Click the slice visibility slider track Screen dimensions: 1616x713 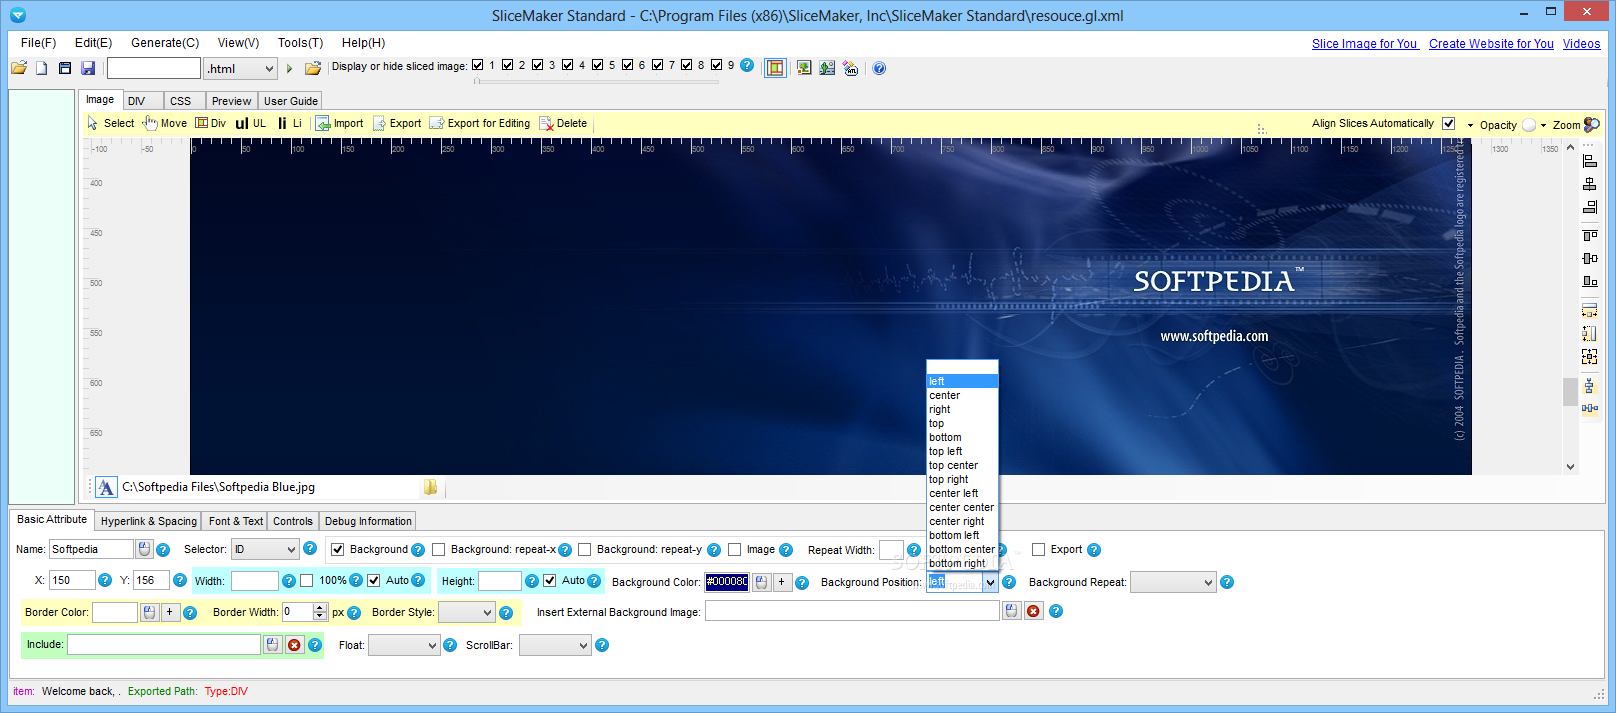pyautogui.click(x=595, y=82)
